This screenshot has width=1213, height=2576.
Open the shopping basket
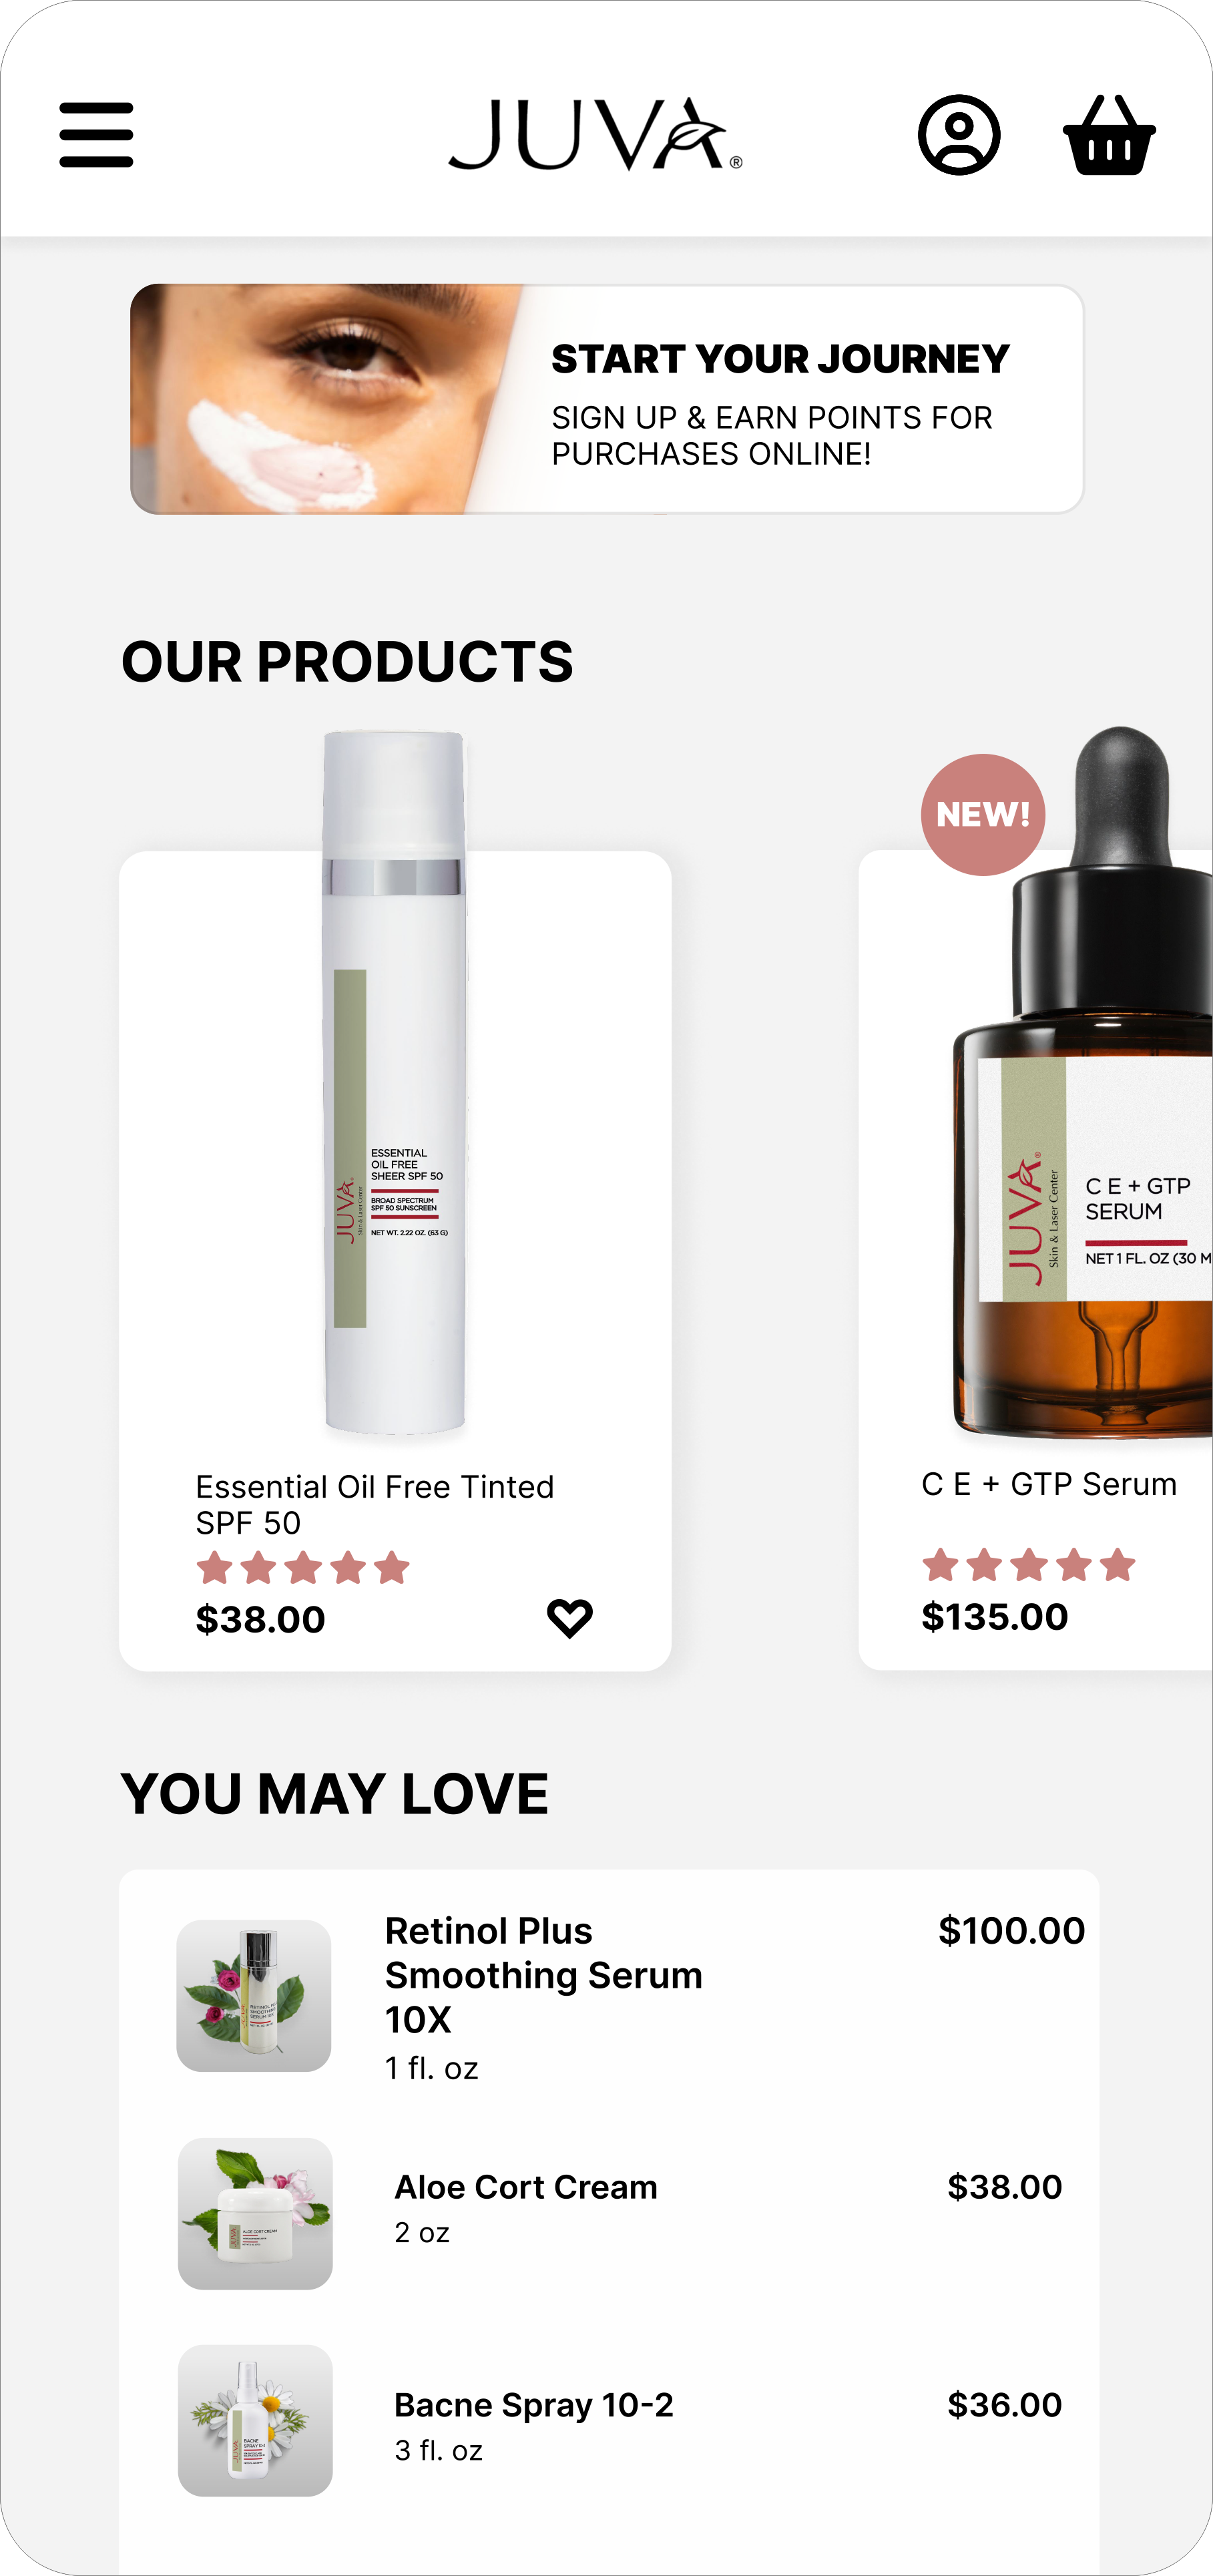point(1109,135)
